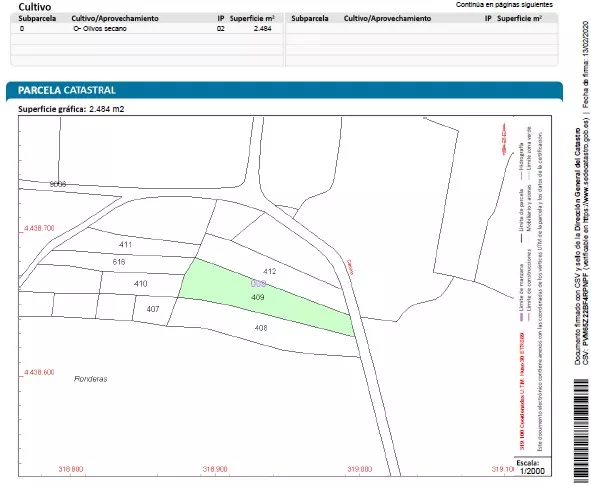
Task: Select parcel 407 on the cadastral map
Action: pyautogui.click(x=153, y=309)
